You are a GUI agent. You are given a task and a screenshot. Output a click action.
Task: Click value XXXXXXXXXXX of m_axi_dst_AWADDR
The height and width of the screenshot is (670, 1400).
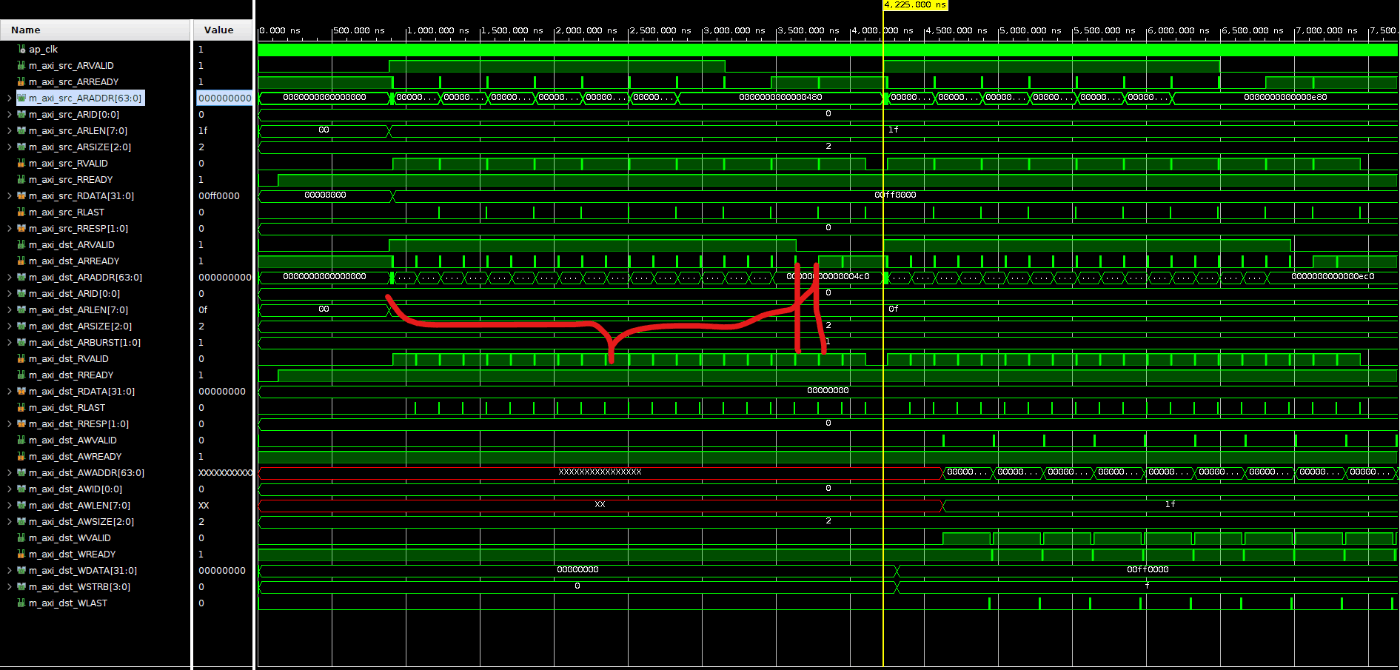(x=224, y=473)
